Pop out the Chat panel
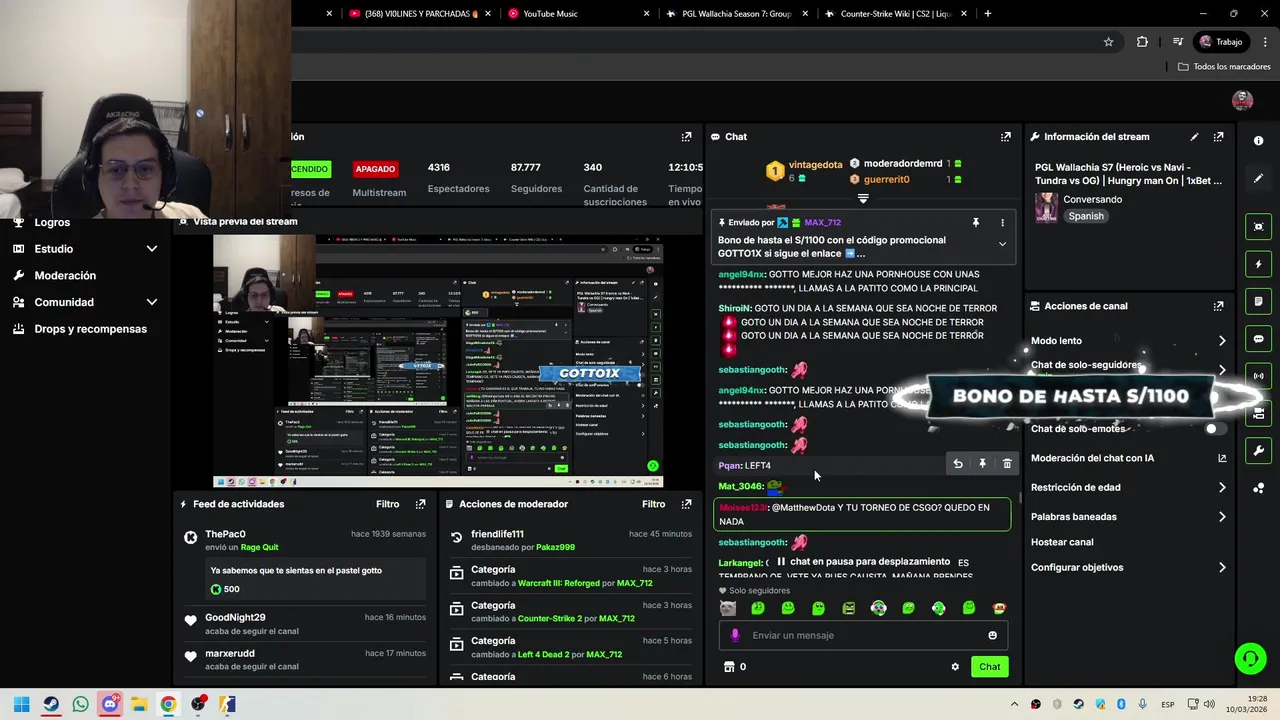 (1005, 137)
